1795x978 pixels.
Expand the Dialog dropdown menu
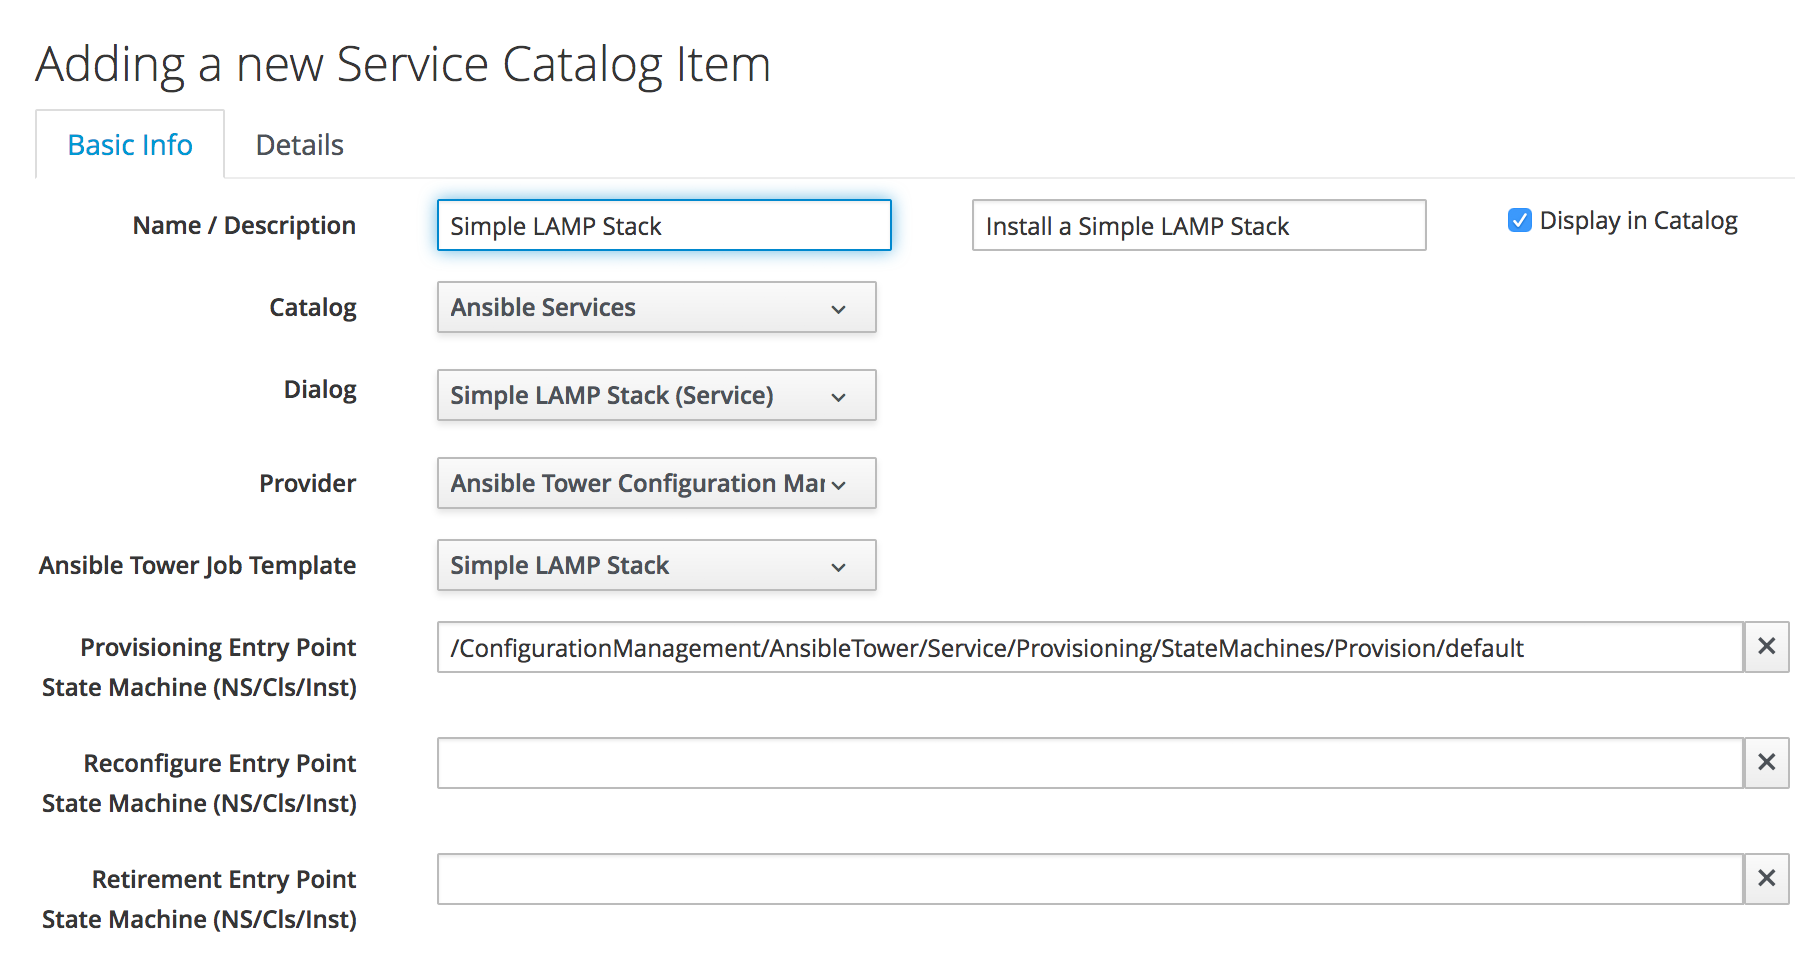point(656,395)
